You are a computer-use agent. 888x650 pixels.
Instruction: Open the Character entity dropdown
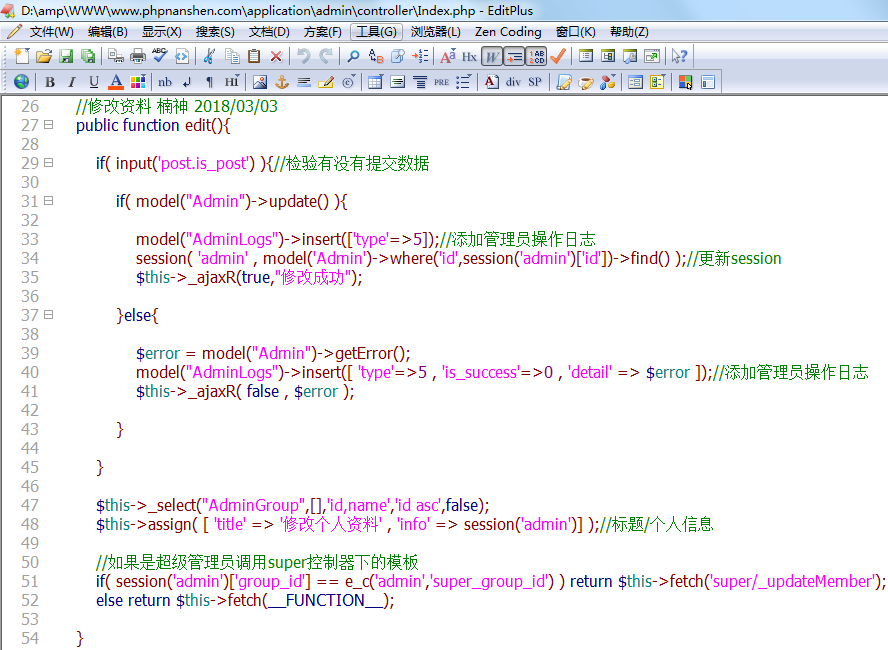coord(349,82)
